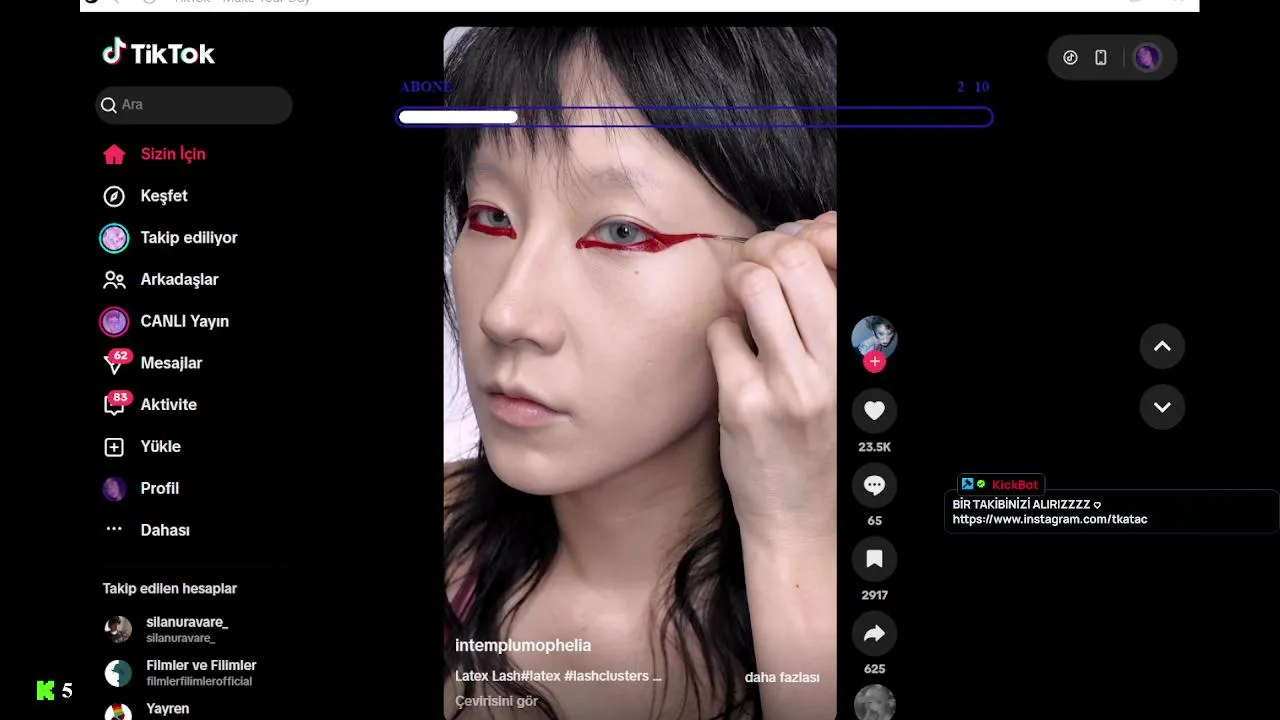Click the Yükle plus icon
This screenshot has width=1280, height=720.
tap(114, 447)
